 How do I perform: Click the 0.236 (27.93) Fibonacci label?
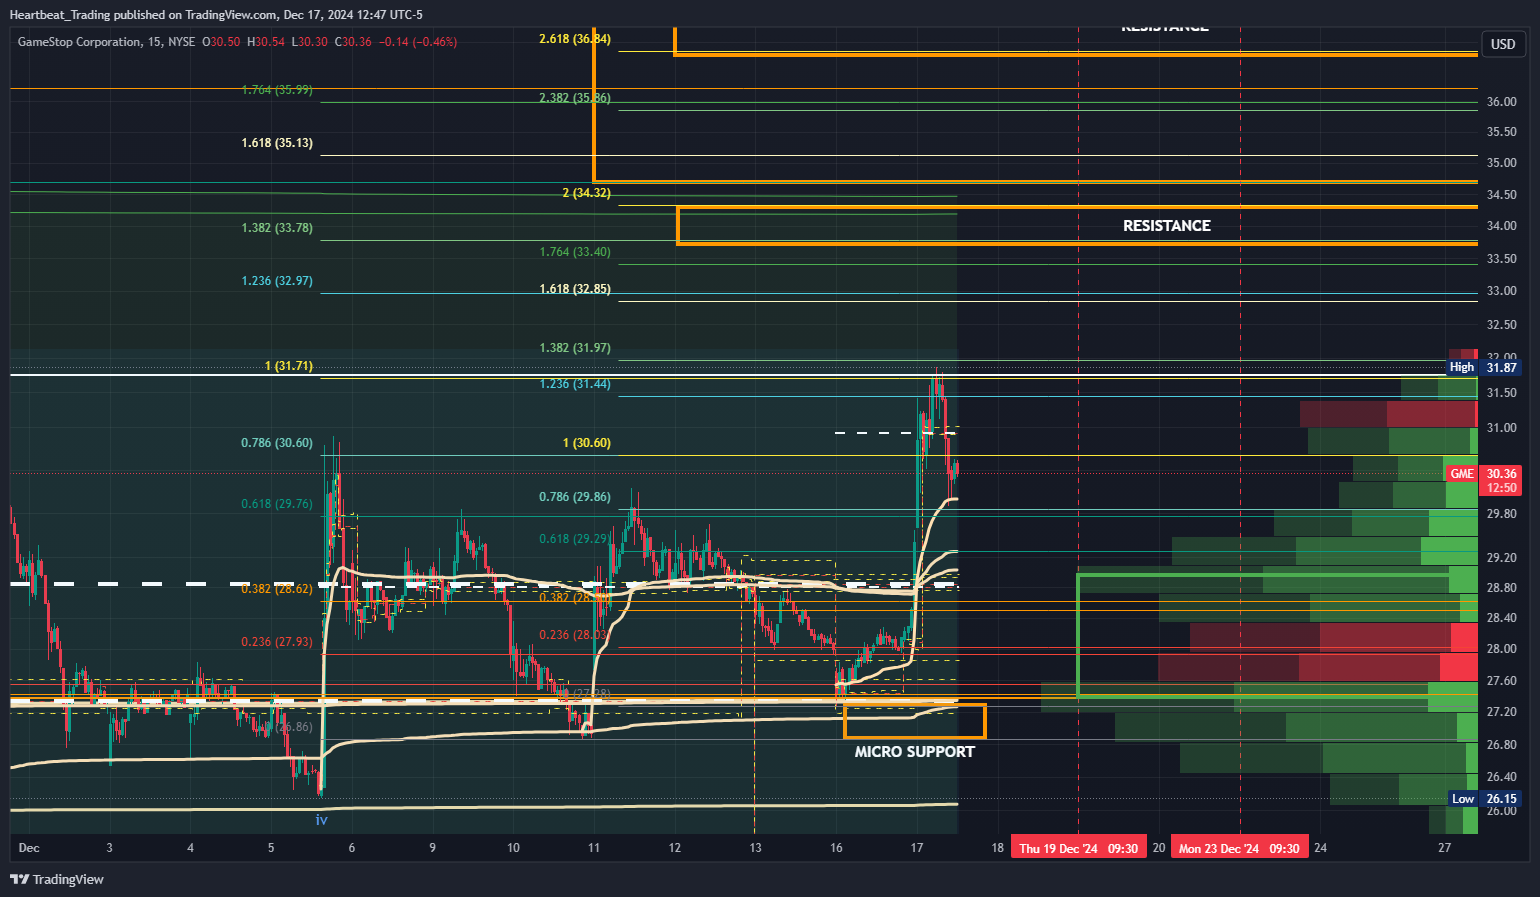tap(277, 642)
